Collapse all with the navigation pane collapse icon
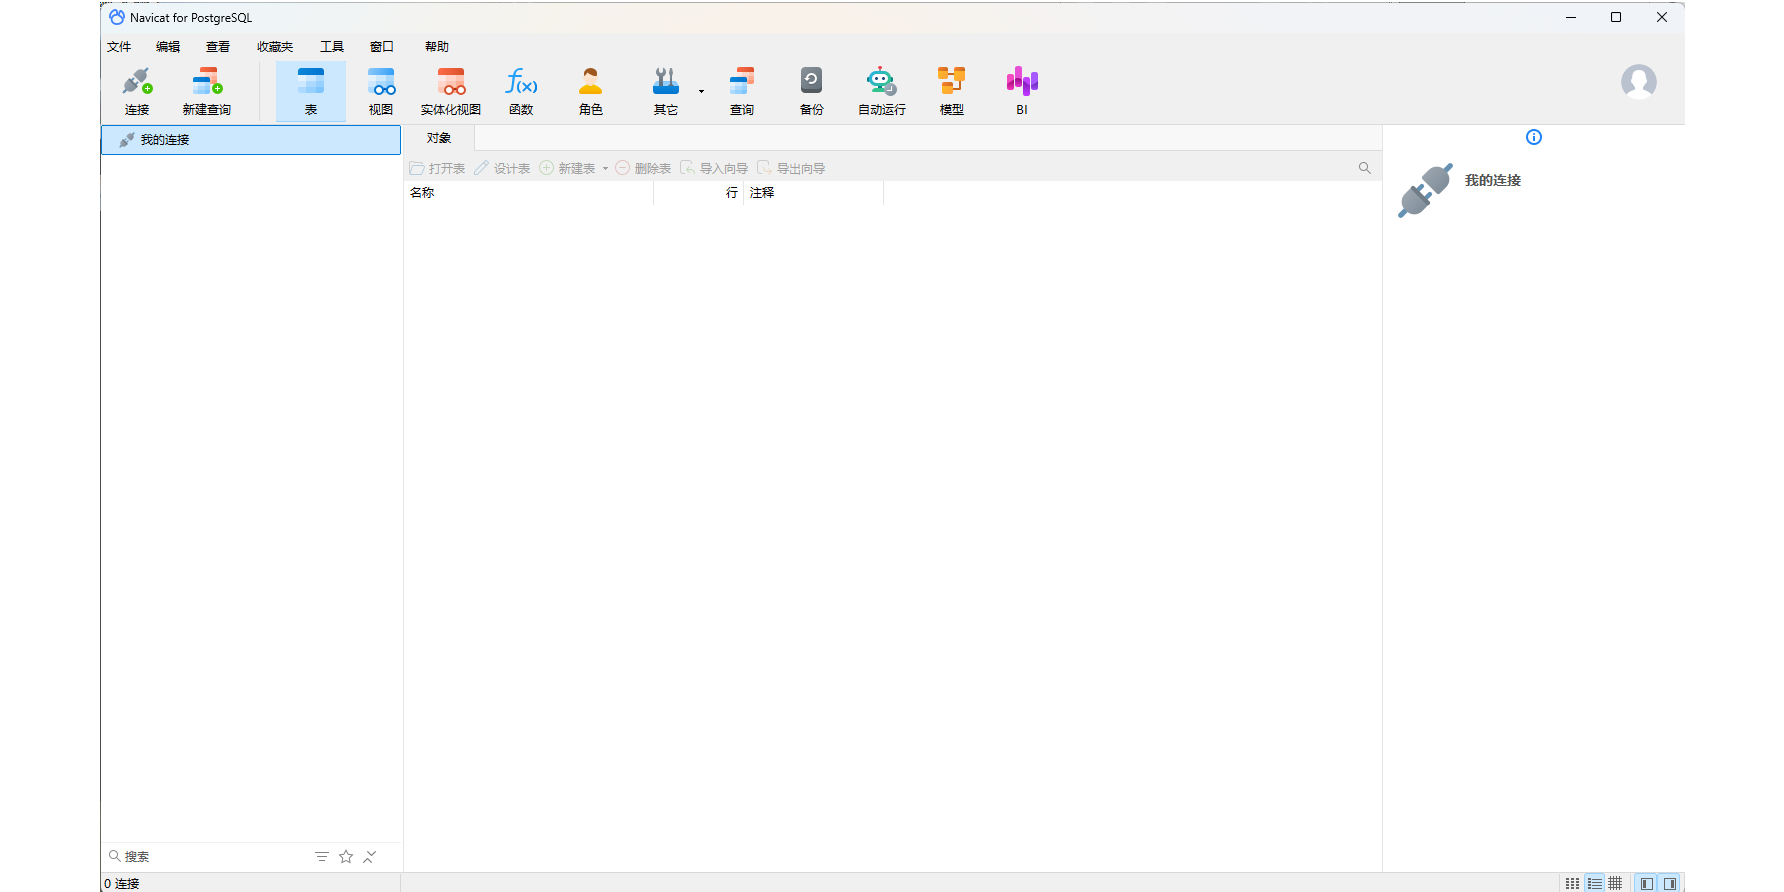1784x892 pixels. [x=370, y=857]
